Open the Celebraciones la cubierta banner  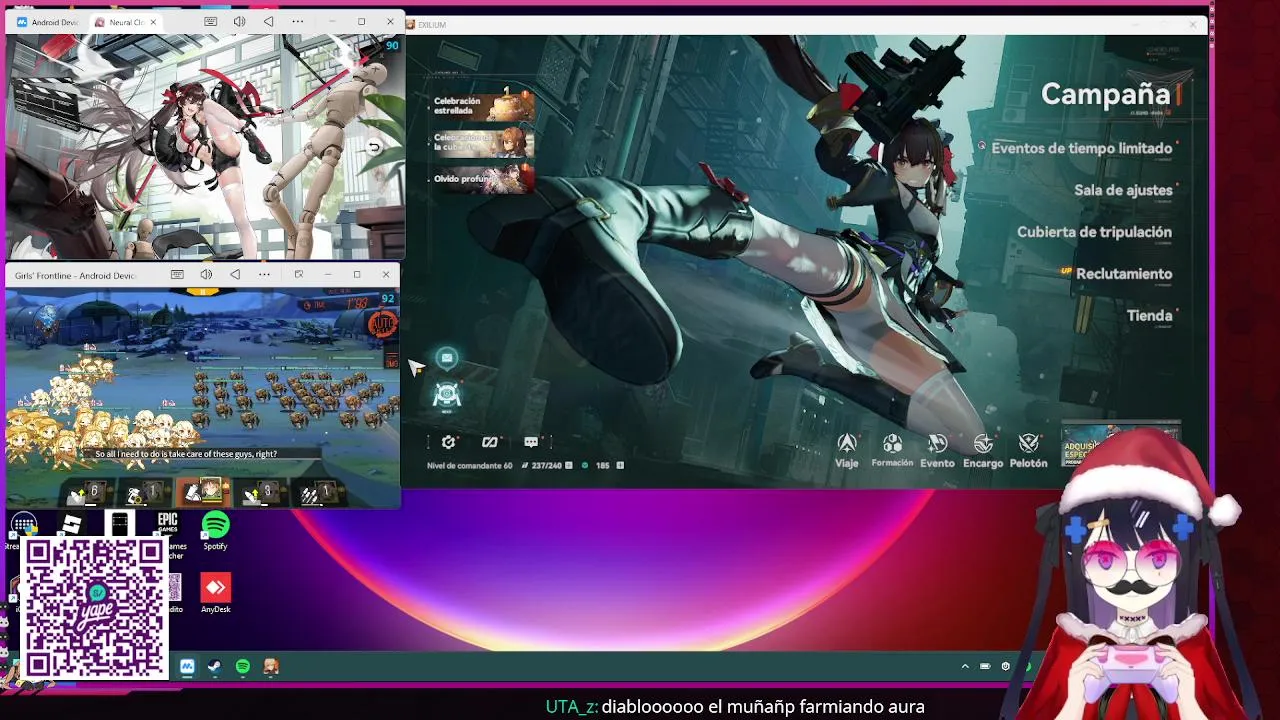[482, 142]
